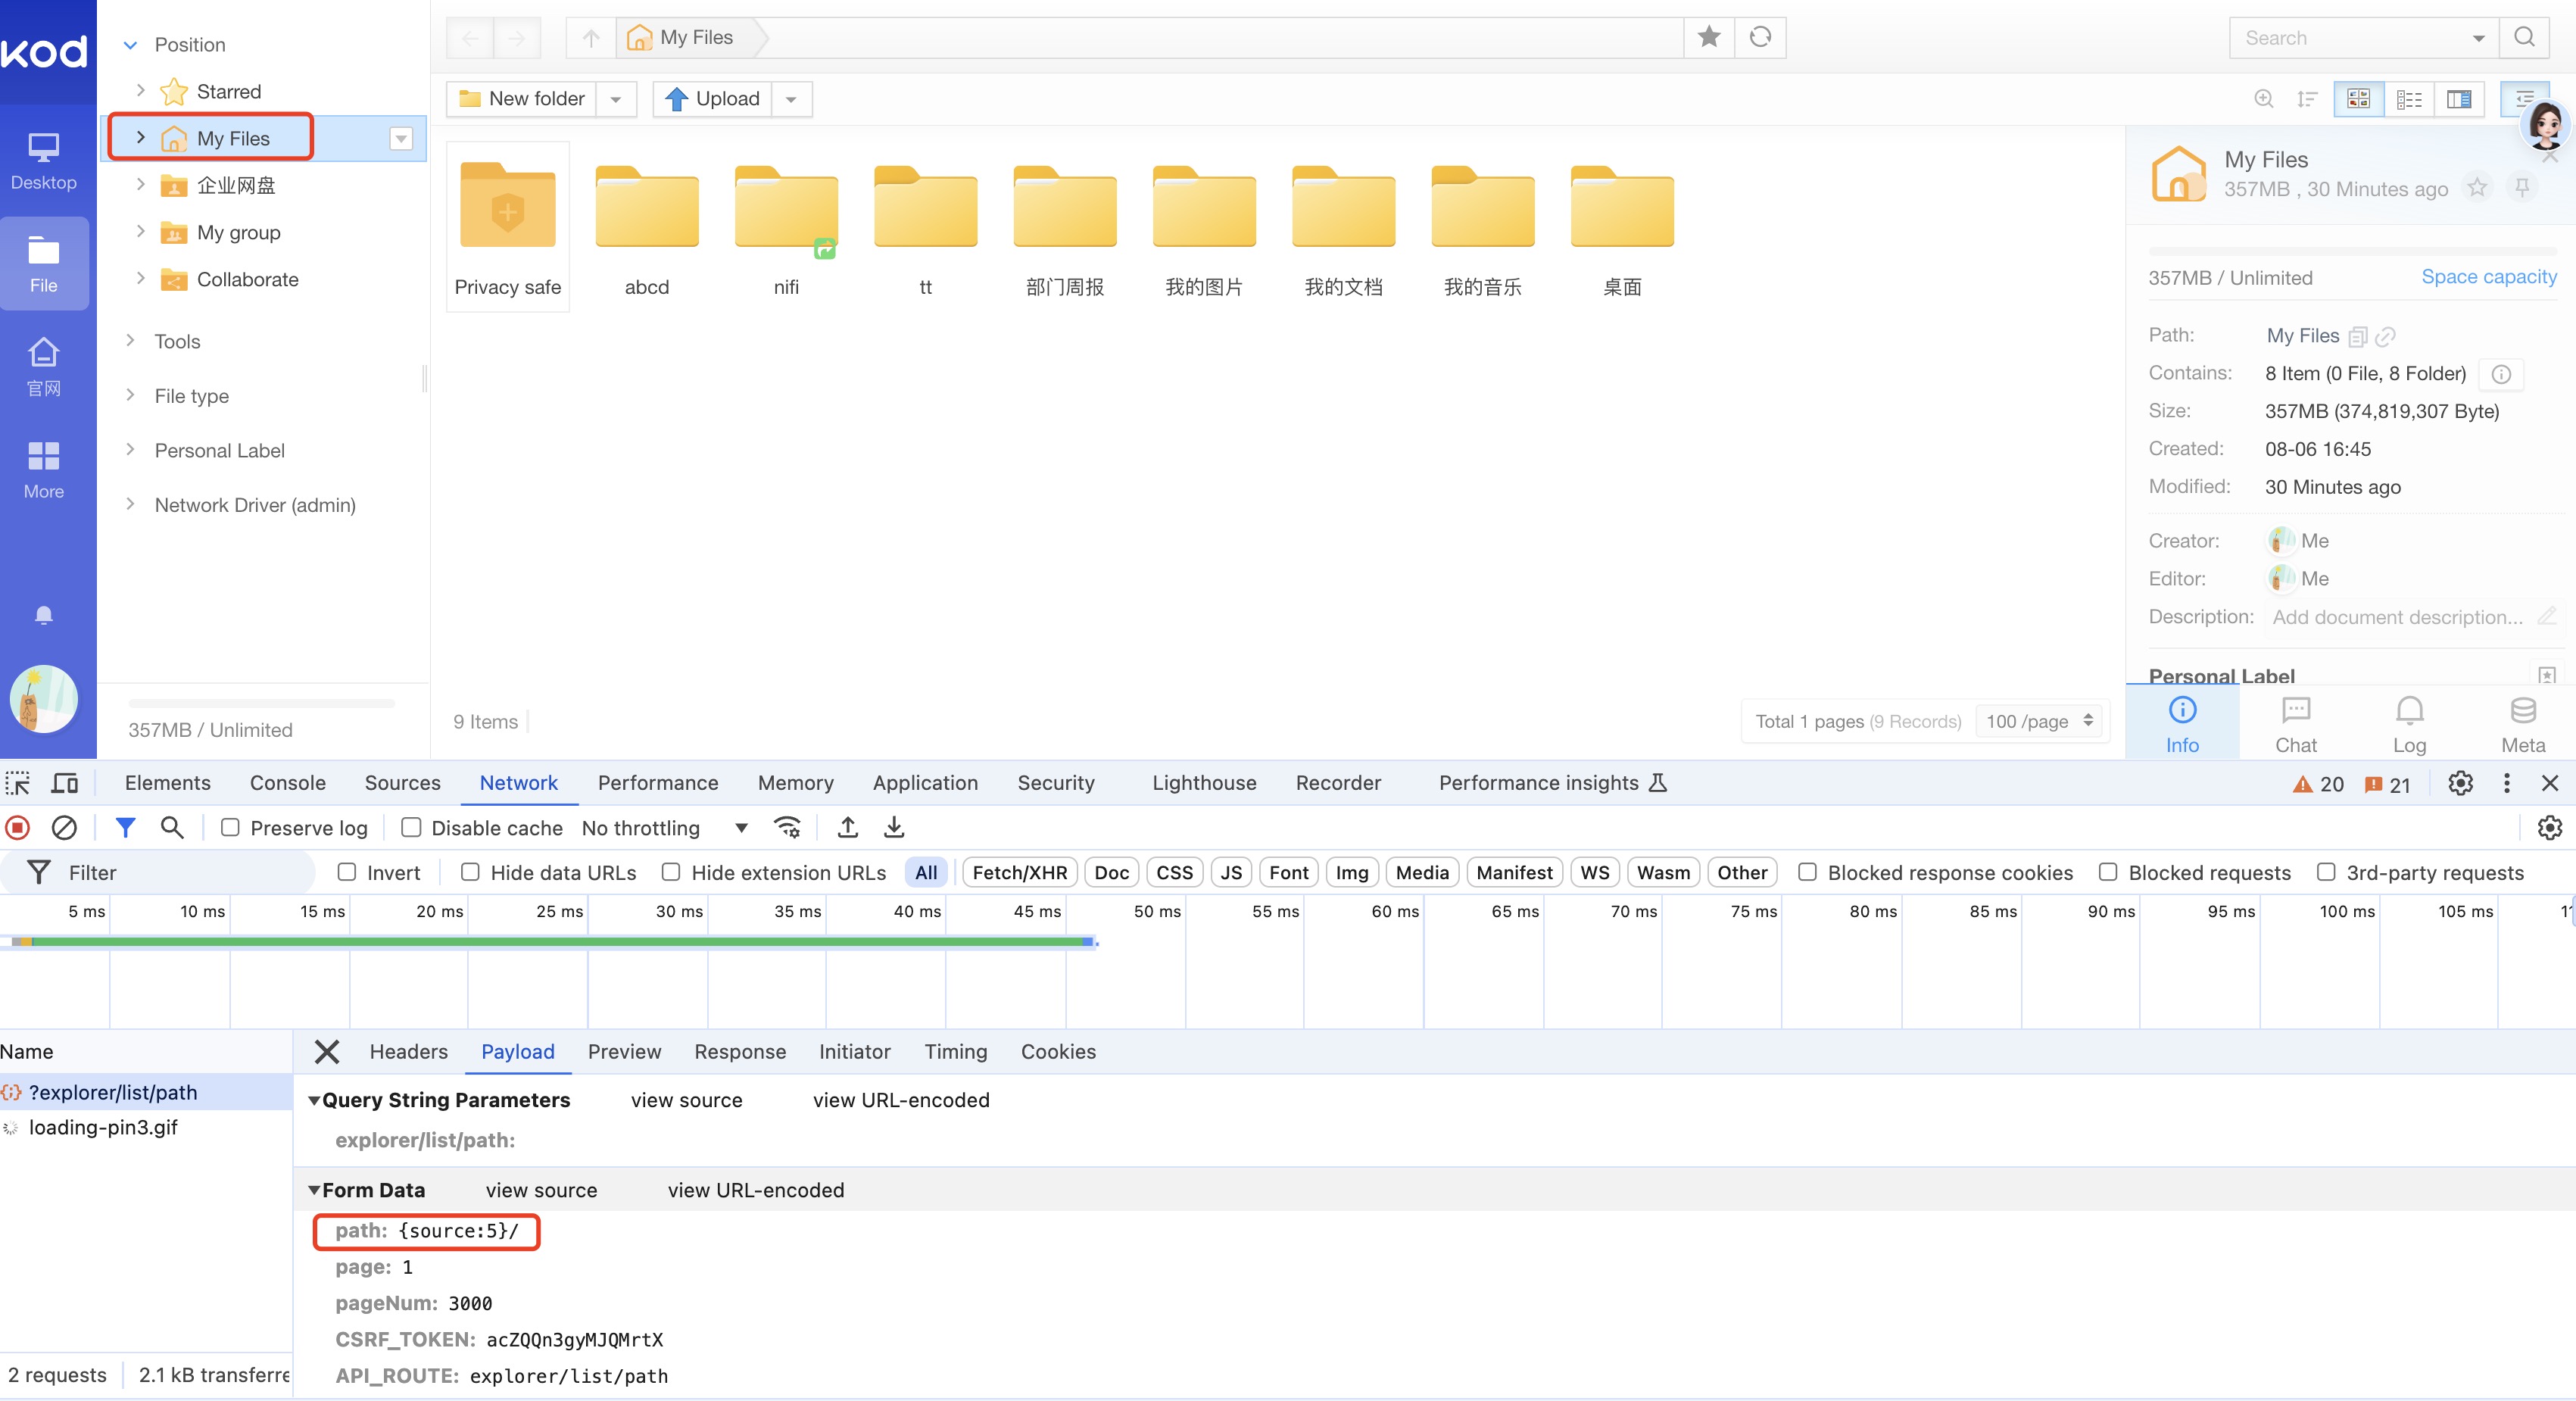Open the Upload dropdown arrow
2576x1401 pixels.
pyautogui.click(x=791, y=99)
